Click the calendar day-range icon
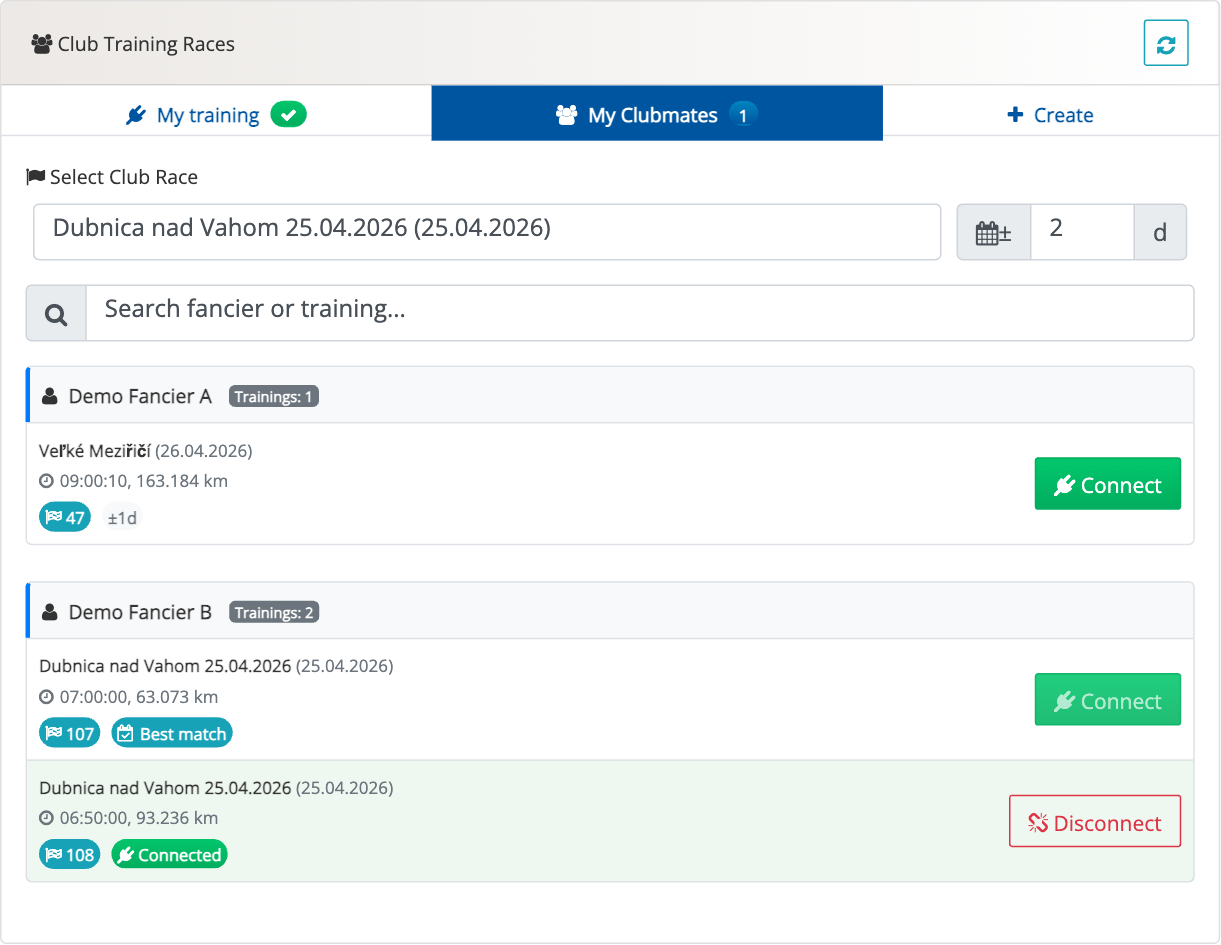Screen dimensions: 1221x945 pos(993,233)
